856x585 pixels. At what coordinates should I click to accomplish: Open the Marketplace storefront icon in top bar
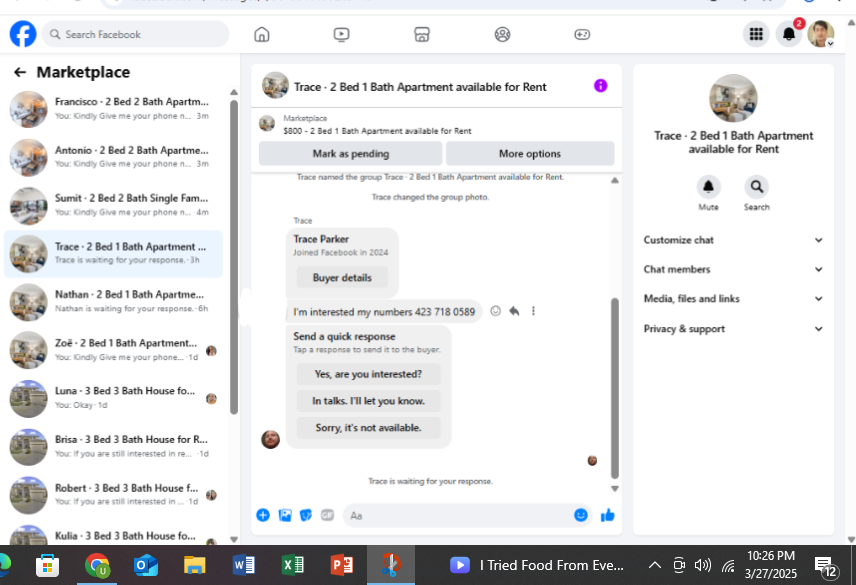421,34
